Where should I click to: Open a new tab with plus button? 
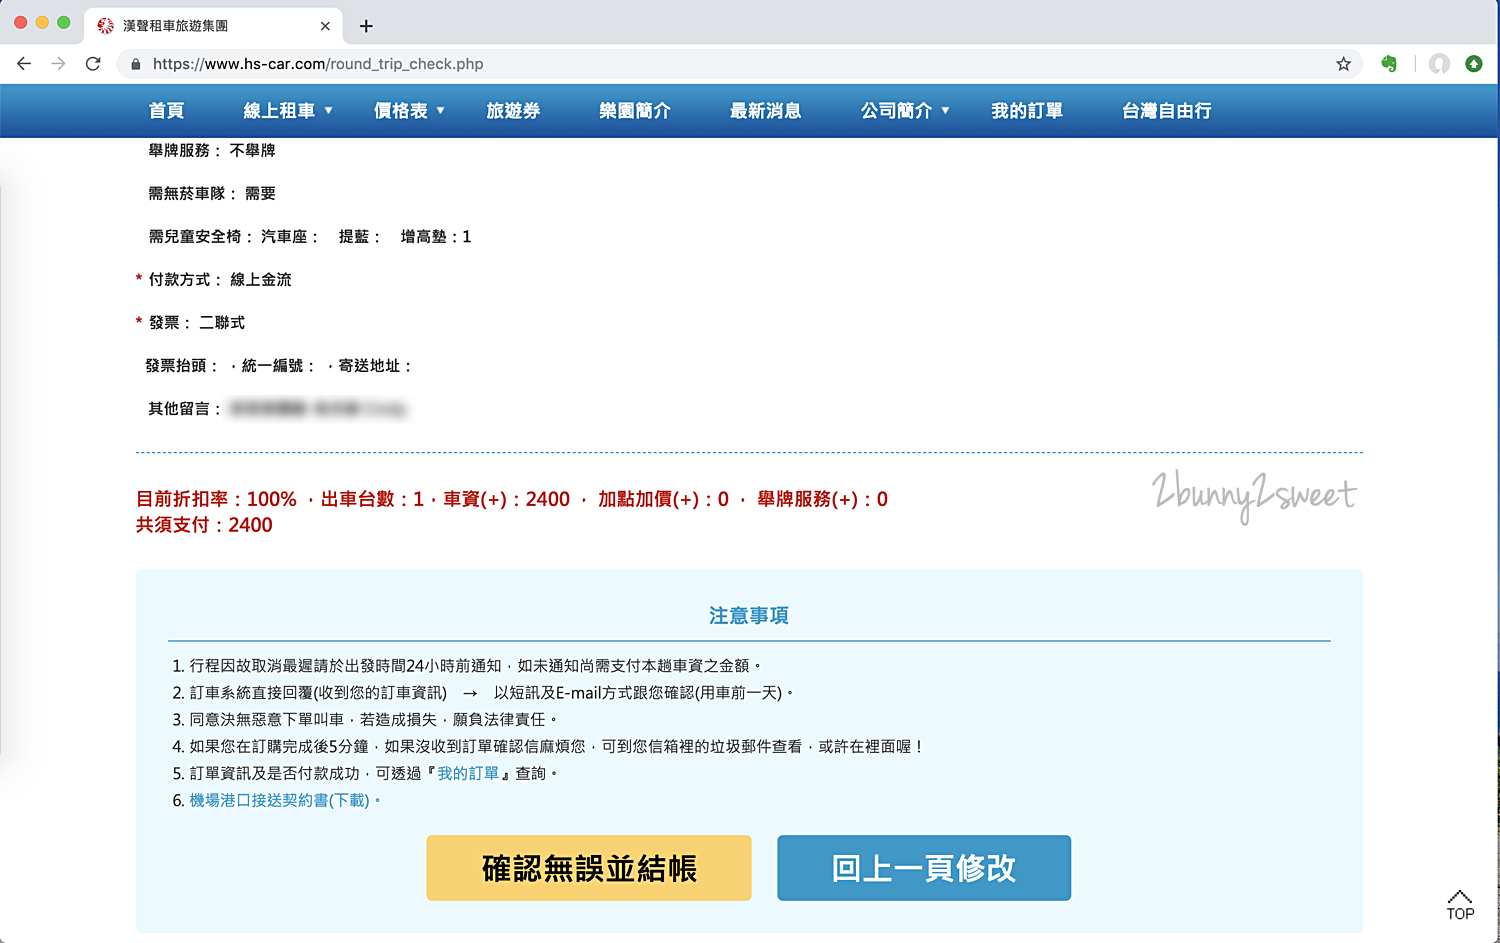pos(366,26)
